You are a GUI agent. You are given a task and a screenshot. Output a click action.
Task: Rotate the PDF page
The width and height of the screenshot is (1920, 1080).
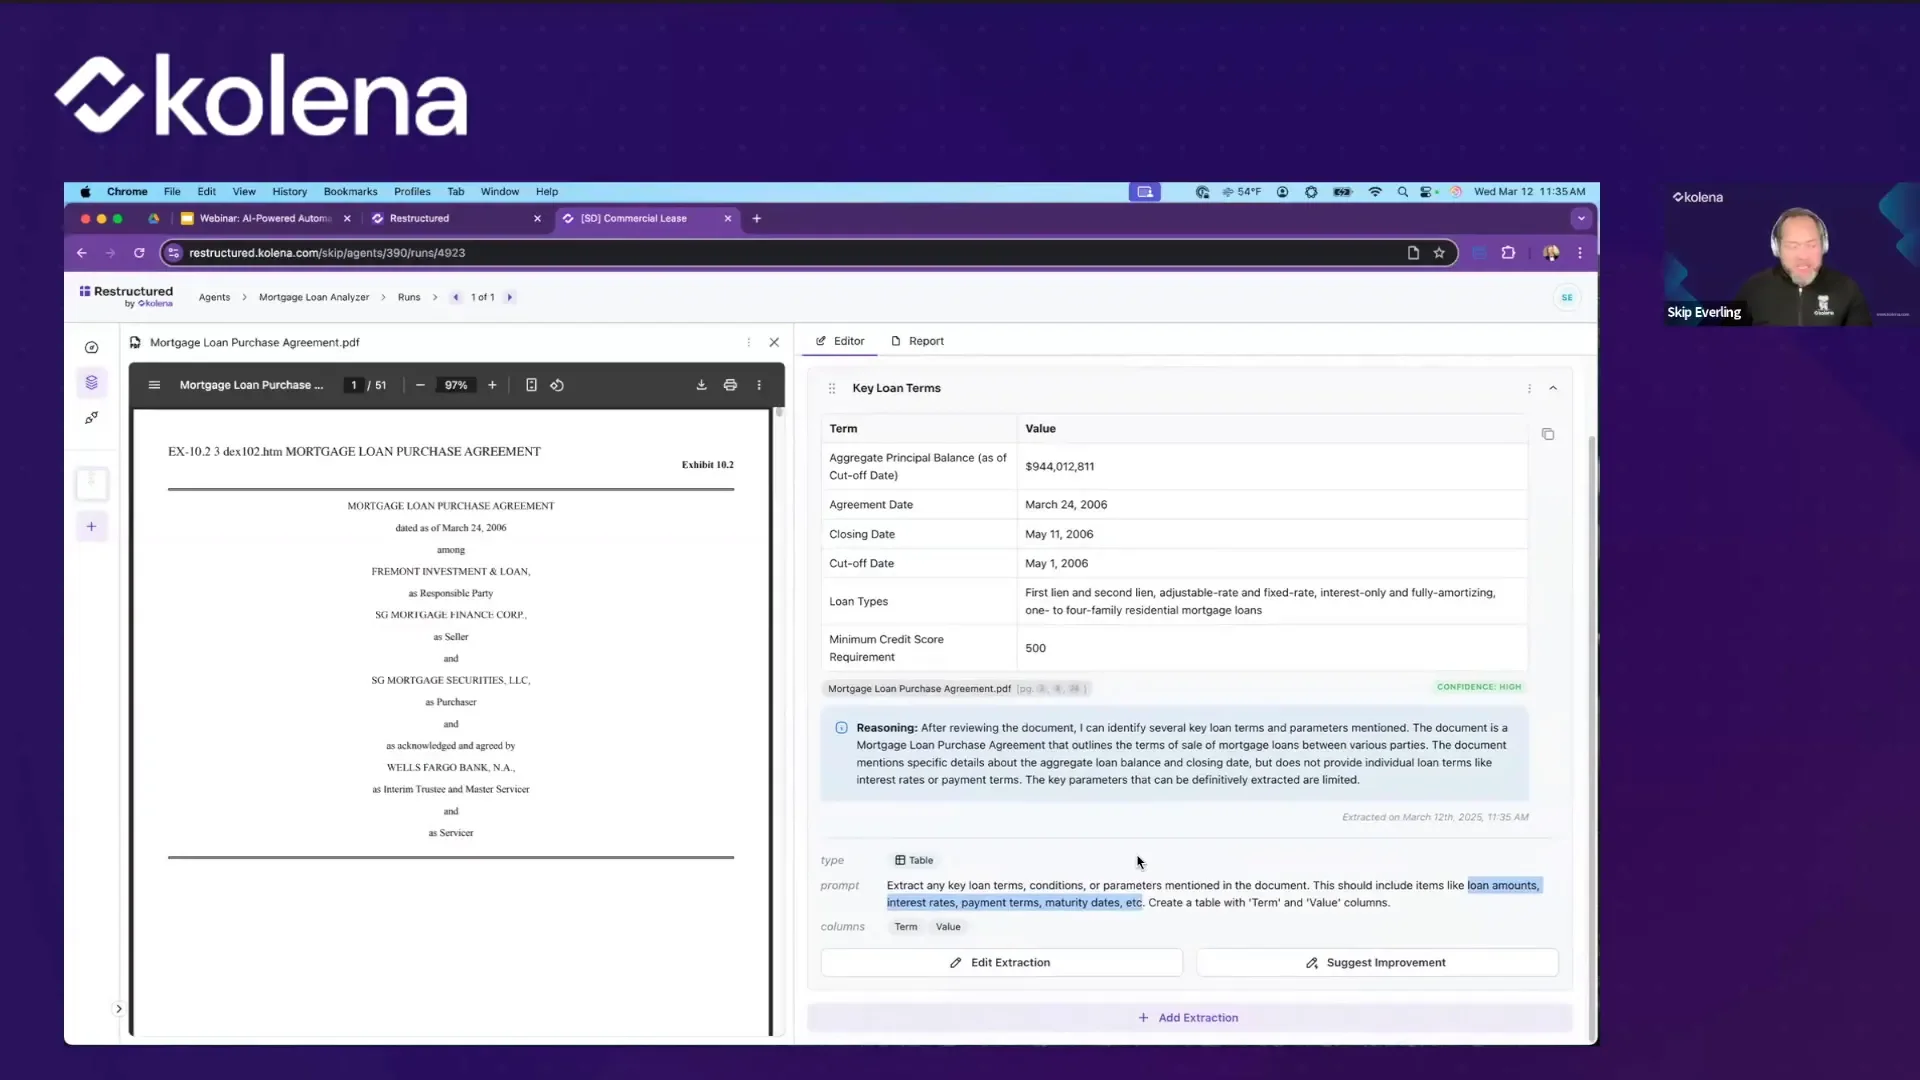point(557,385)
